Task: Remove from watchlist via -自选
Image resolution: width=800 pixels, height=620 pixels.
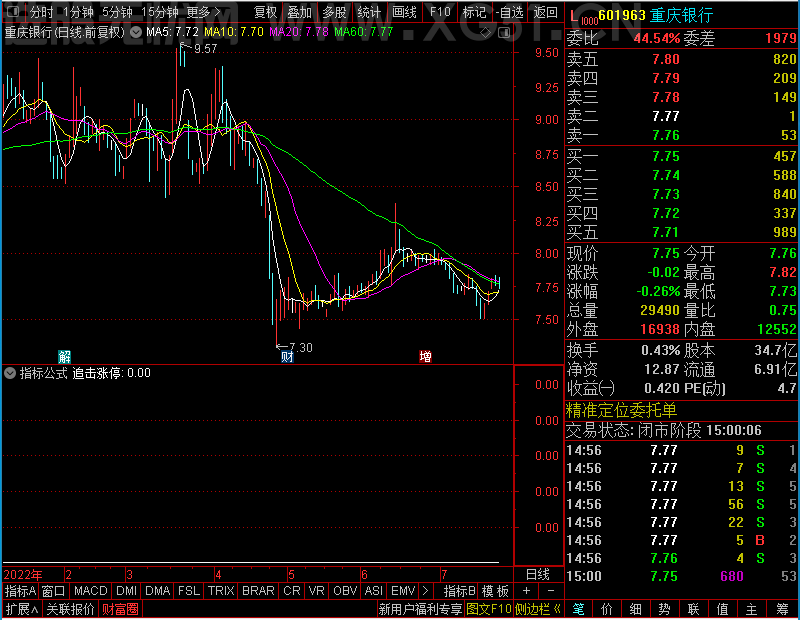Action: (x=510, y=12)
